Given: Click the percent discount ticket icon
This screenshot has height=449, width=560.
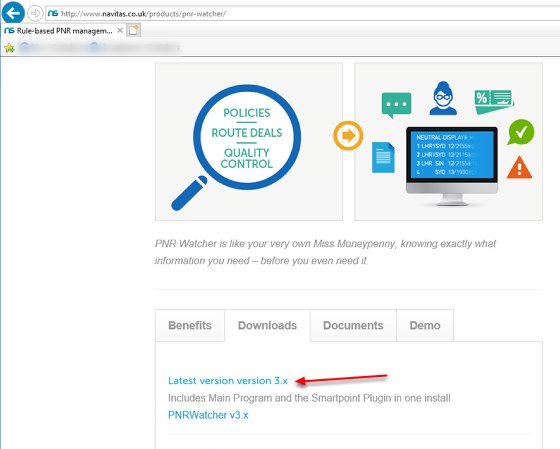Looking at the screenshot, I should point(494,102).
